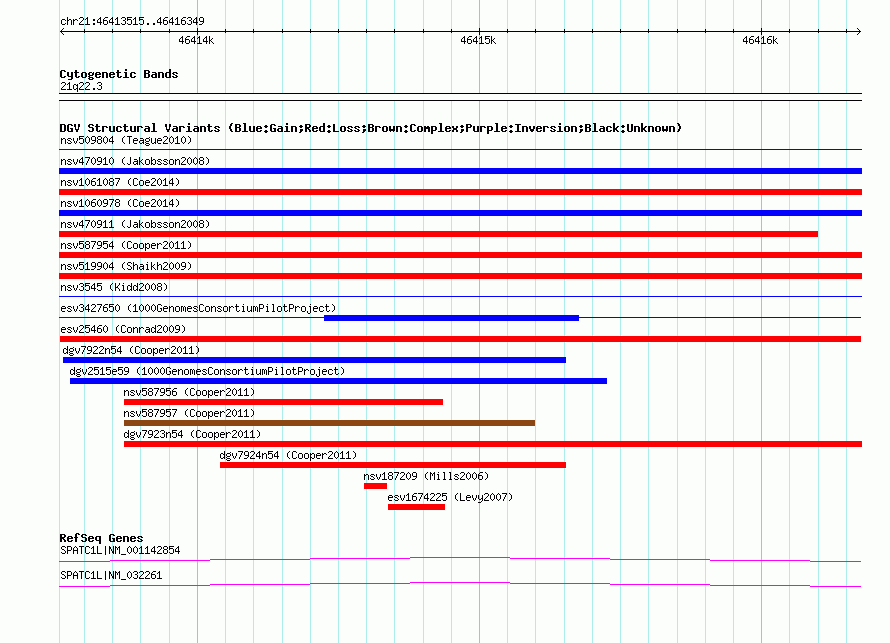Click the nsv509804 (Teague2010) variant label
The width and height of the screenshot is (890, 643).
(126, 140)
